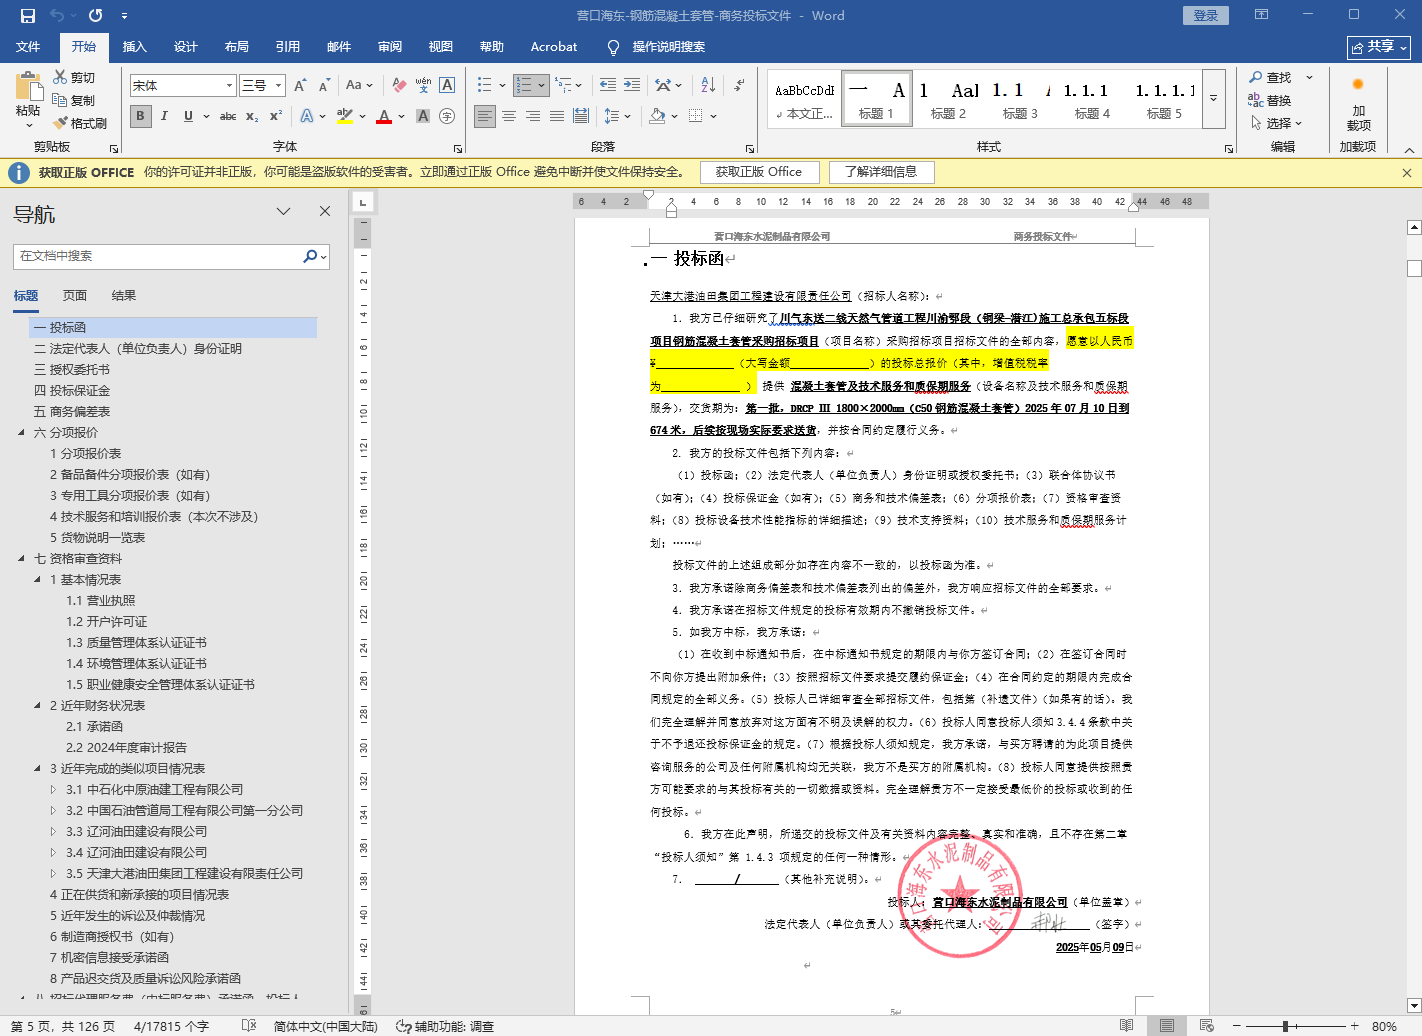Go to 四 投标保证金 in the navigation pane
Screen dimensions: 1422x1036
click(x=72, y=391)
